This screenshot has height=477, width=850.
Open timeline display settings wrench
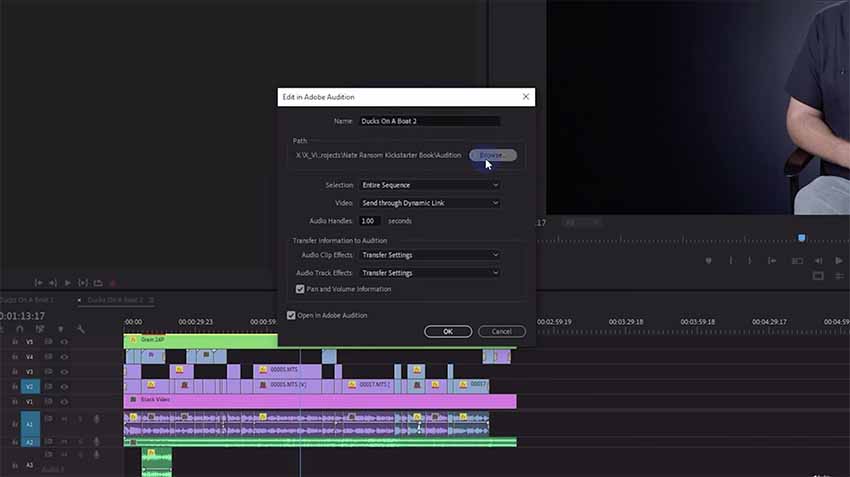point(80,329)
